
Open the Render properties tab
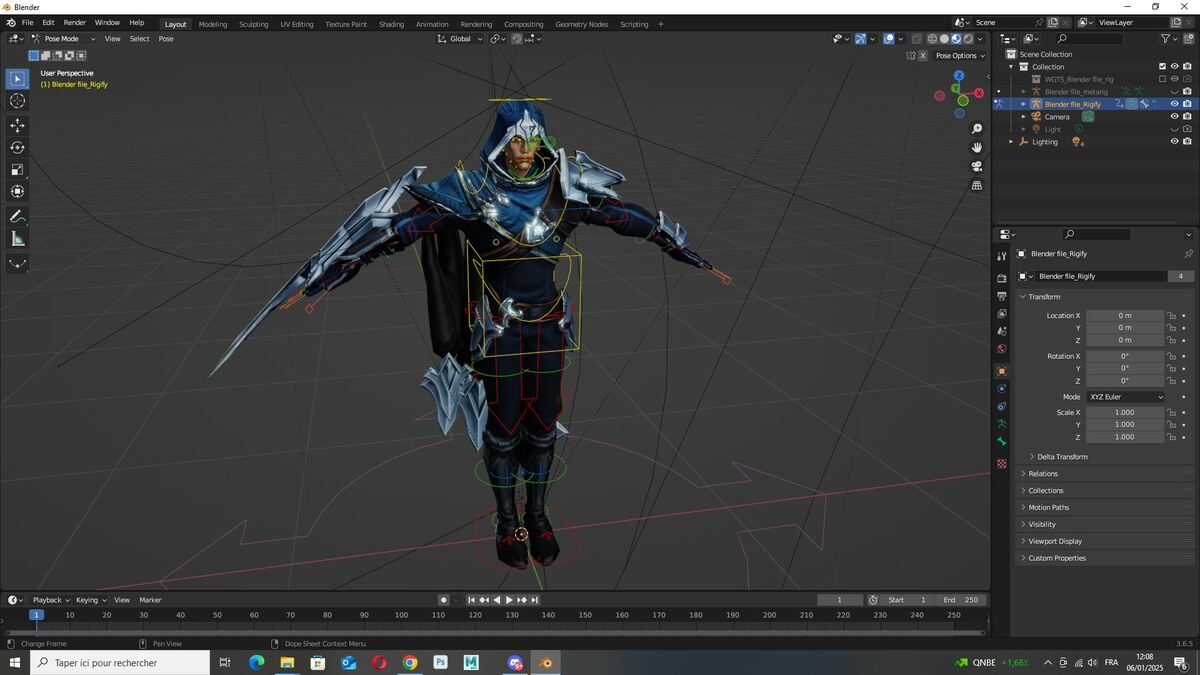[x=1002, y=278]
